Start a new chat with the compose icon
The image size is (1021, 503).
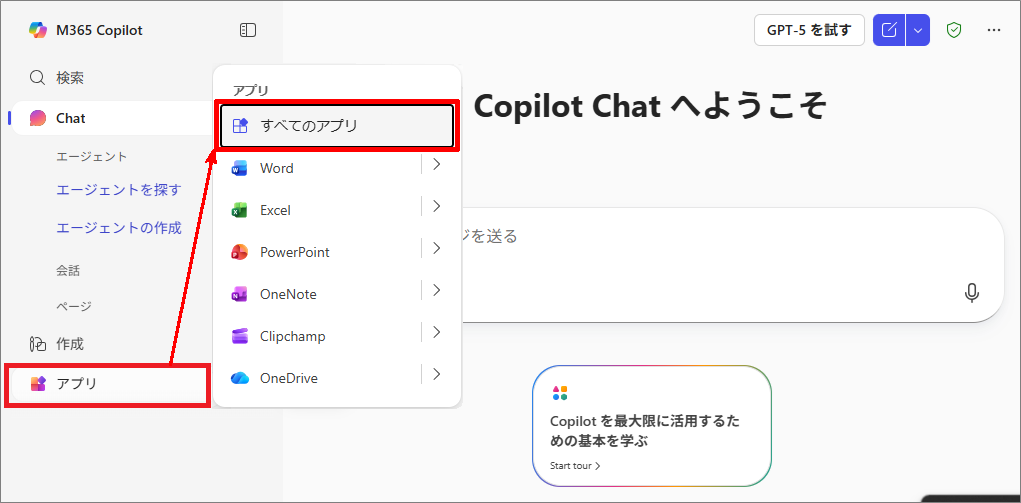click(889, 30)
